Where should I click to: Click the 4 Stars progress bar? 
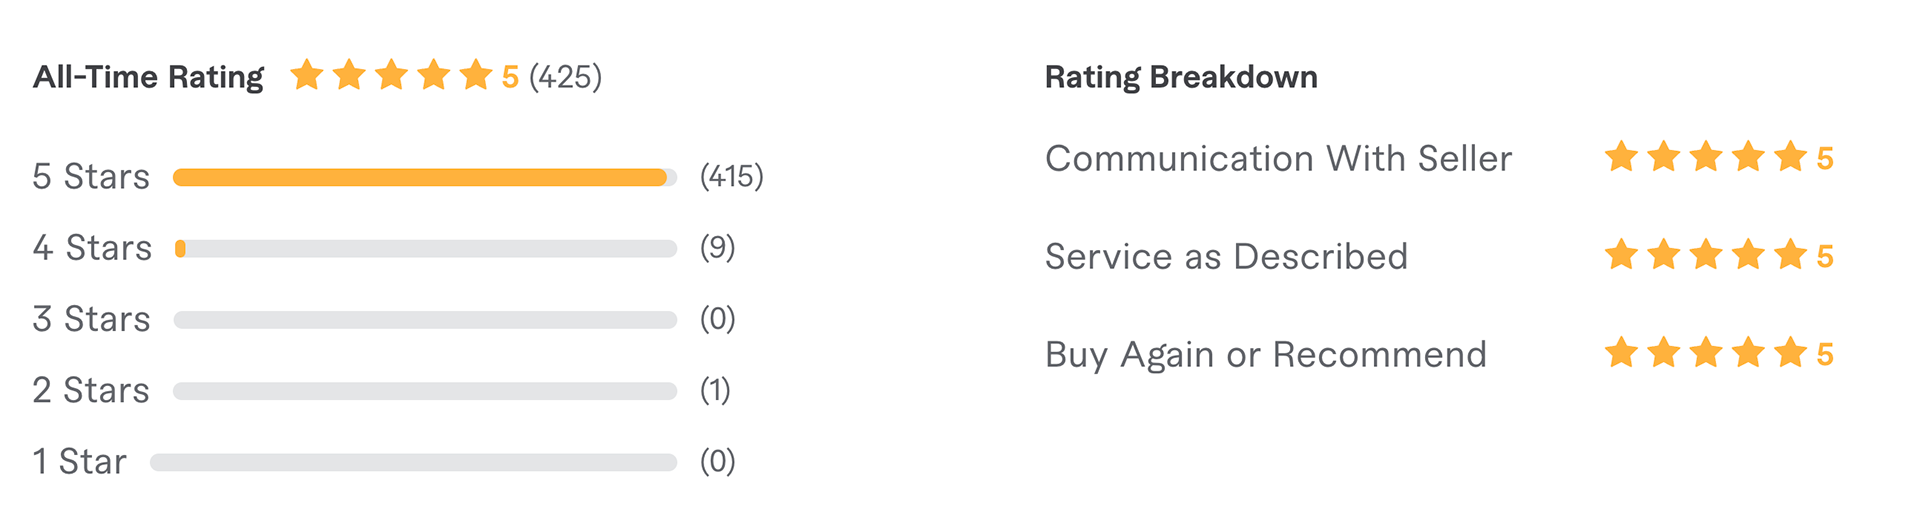(425, 248)
